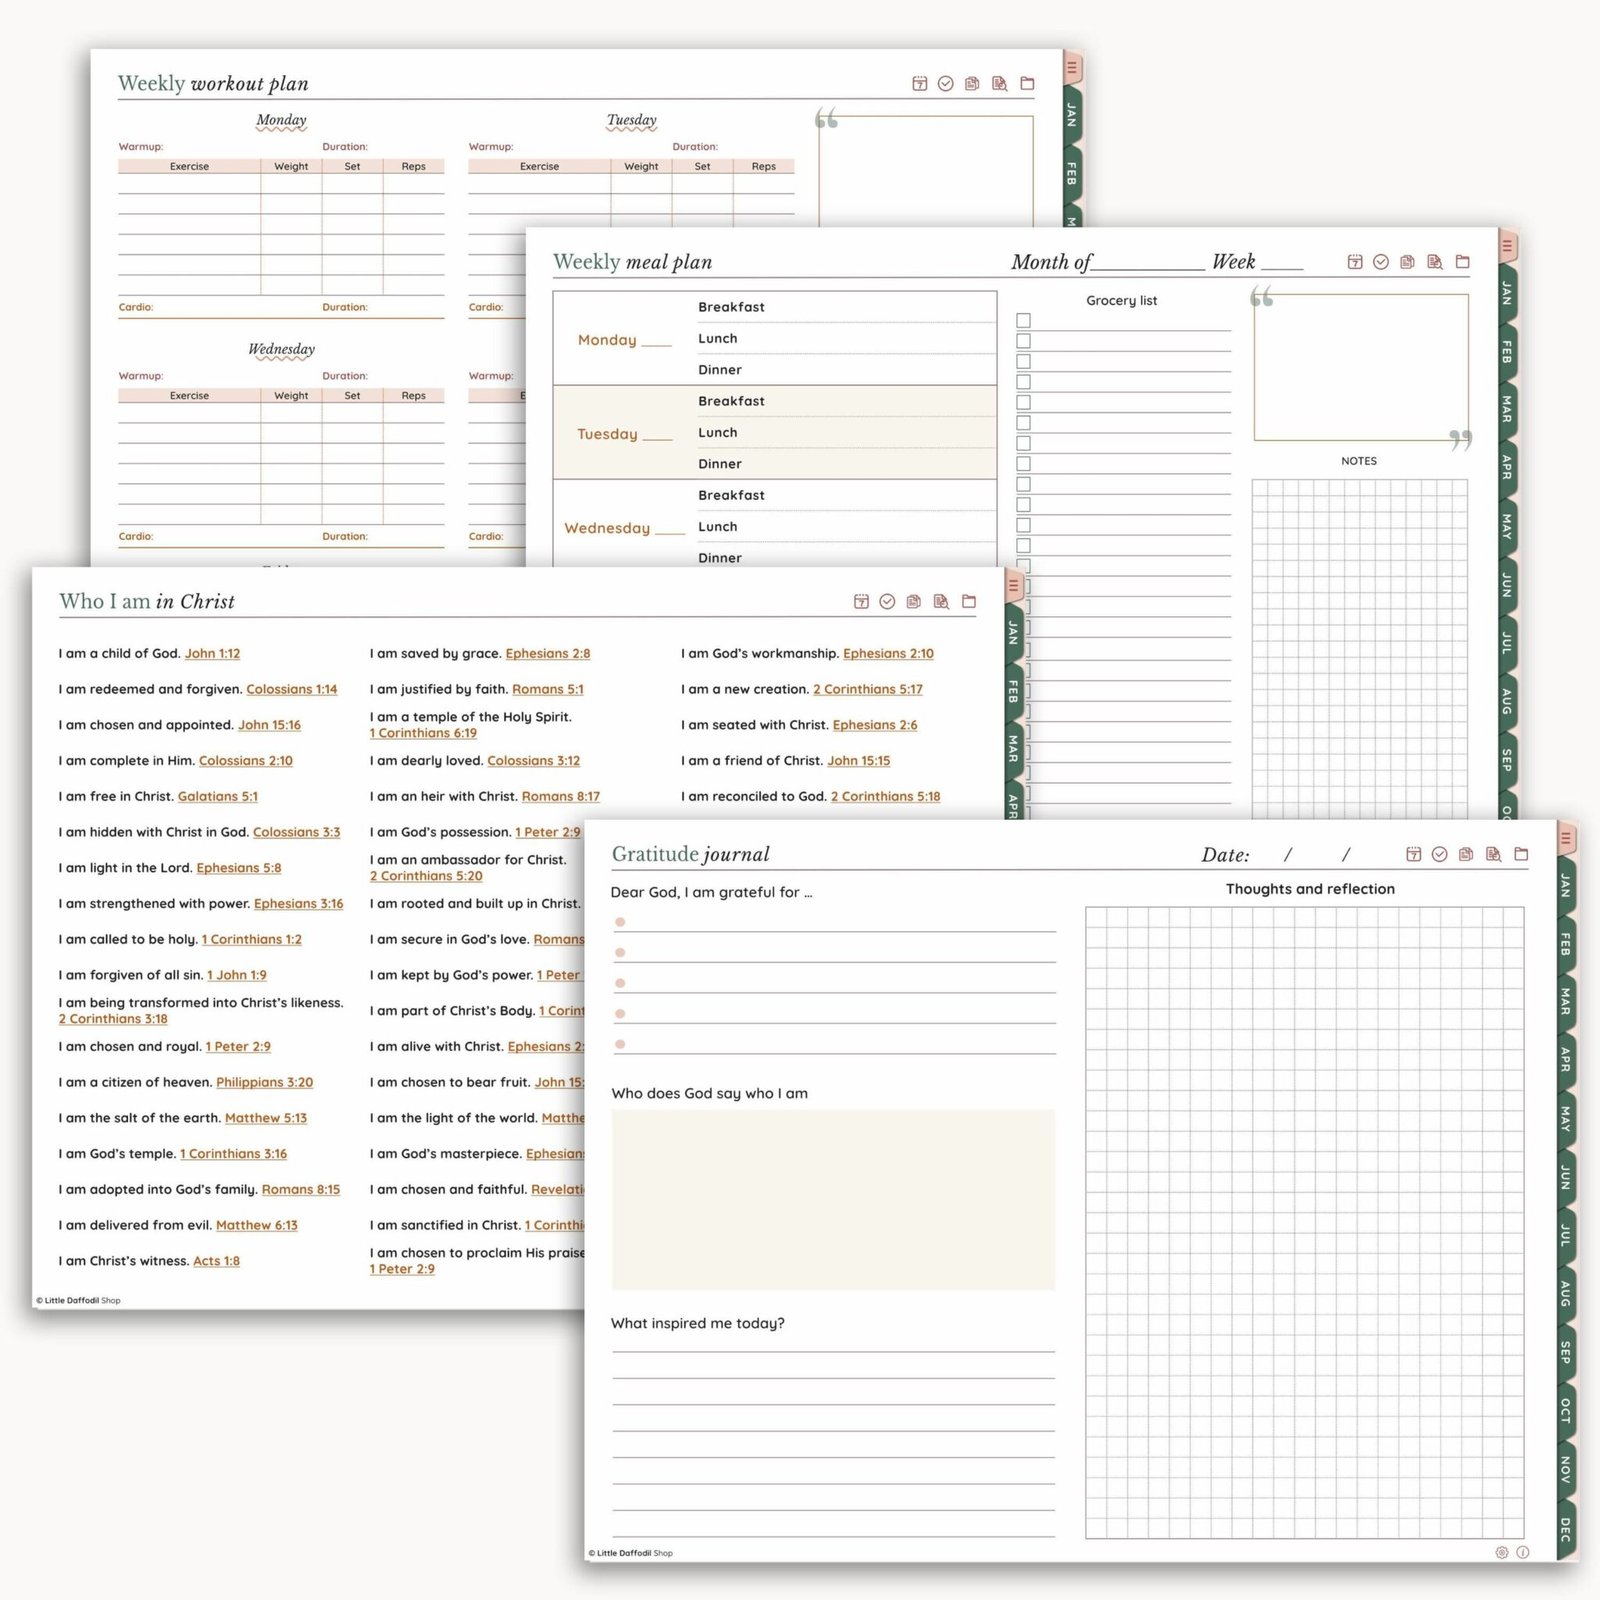This screenshot has height=1600, width=1600.
Task: Open hamburger index tab on Weekly workout plan
Action: pos(1072,68)
